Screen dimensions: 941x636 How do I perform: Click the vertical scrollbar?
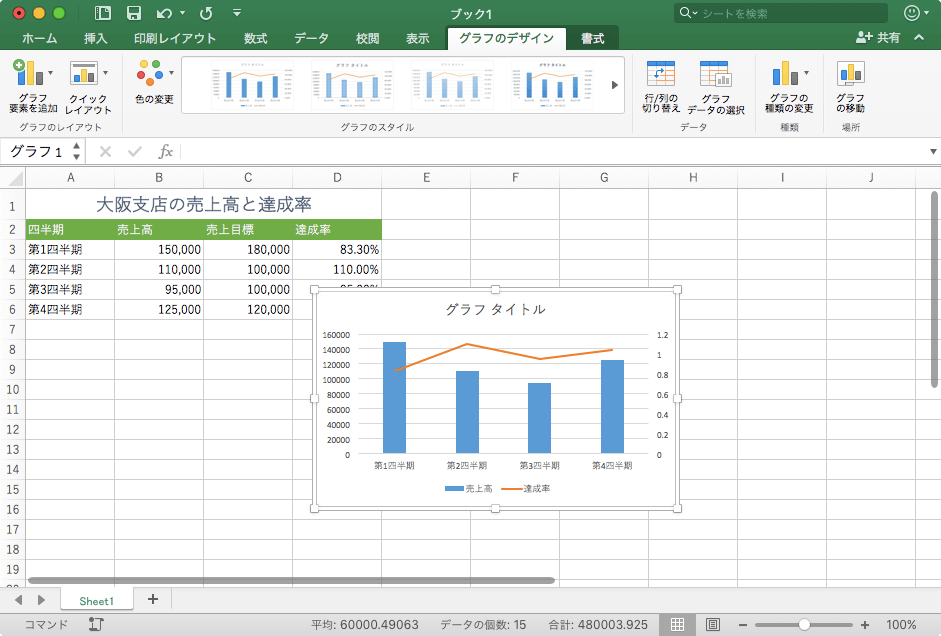934,289
